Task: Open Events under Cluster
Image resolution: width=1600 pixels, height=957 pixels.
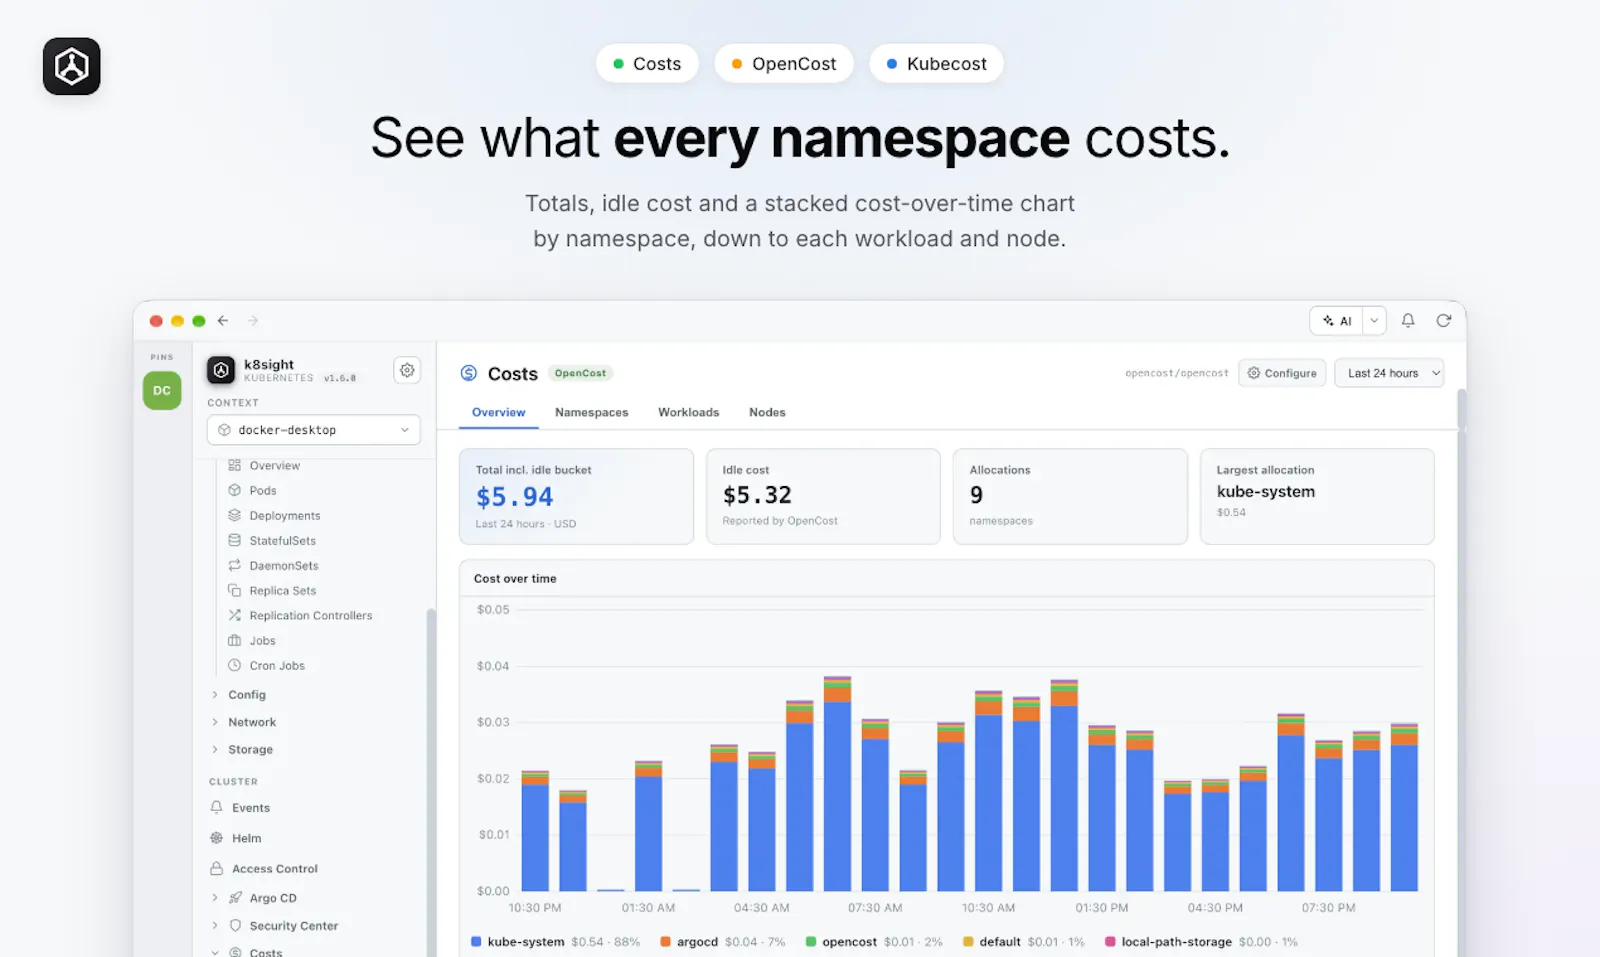Action: pyautogui.click(x=251, y=807)
